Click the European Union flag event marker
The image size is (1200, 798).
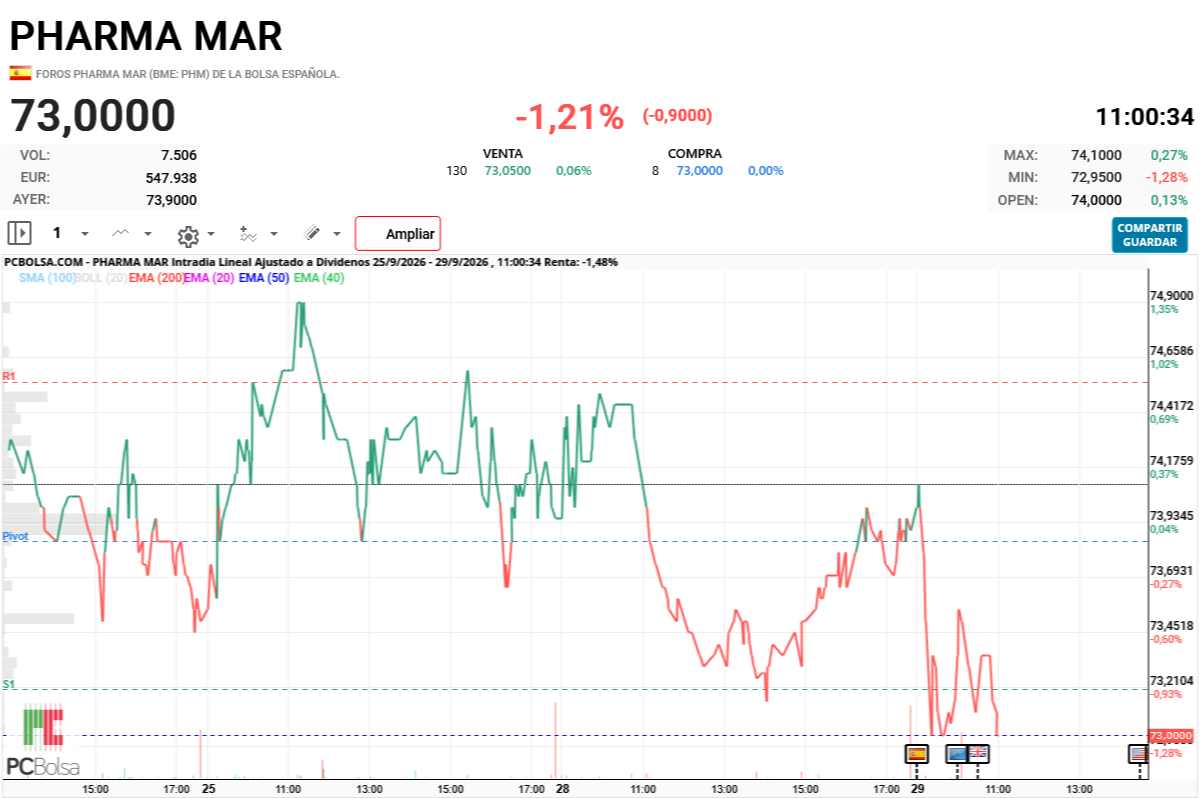pos(957,752)
